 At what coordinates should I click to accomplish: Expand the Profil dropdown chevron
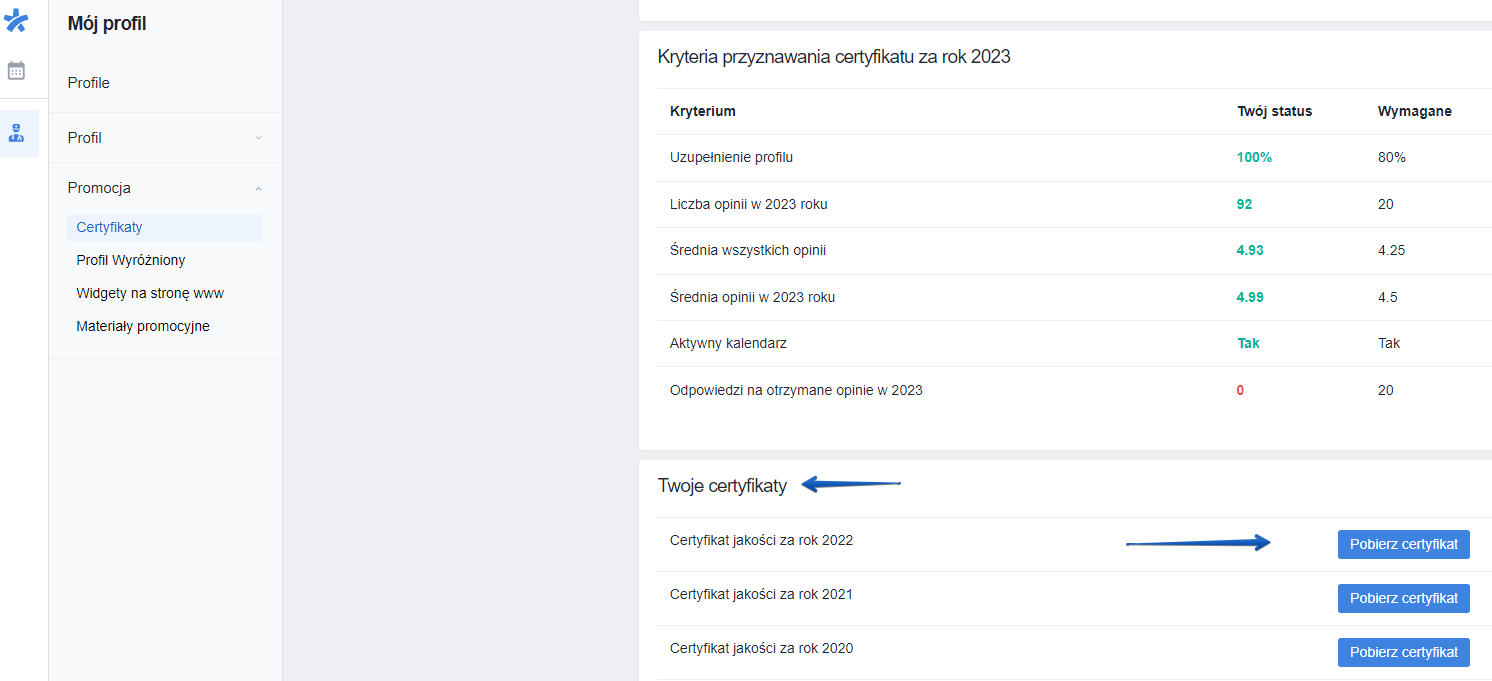coord(258,137)
